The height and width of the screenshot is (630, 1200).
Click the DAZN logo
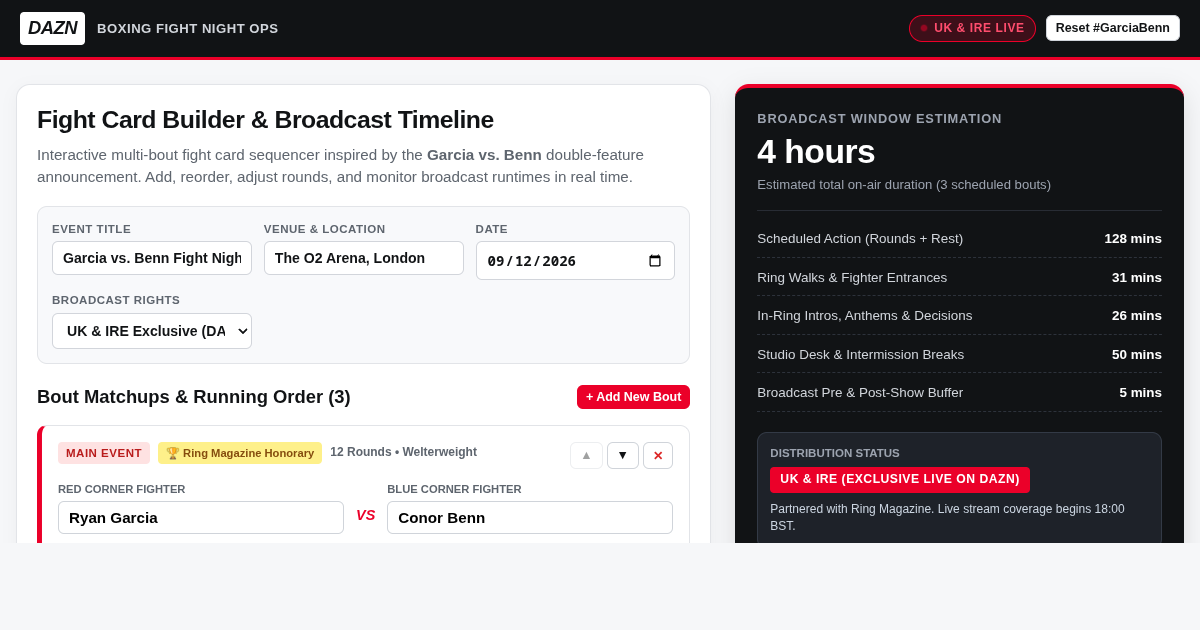[52, 28]
